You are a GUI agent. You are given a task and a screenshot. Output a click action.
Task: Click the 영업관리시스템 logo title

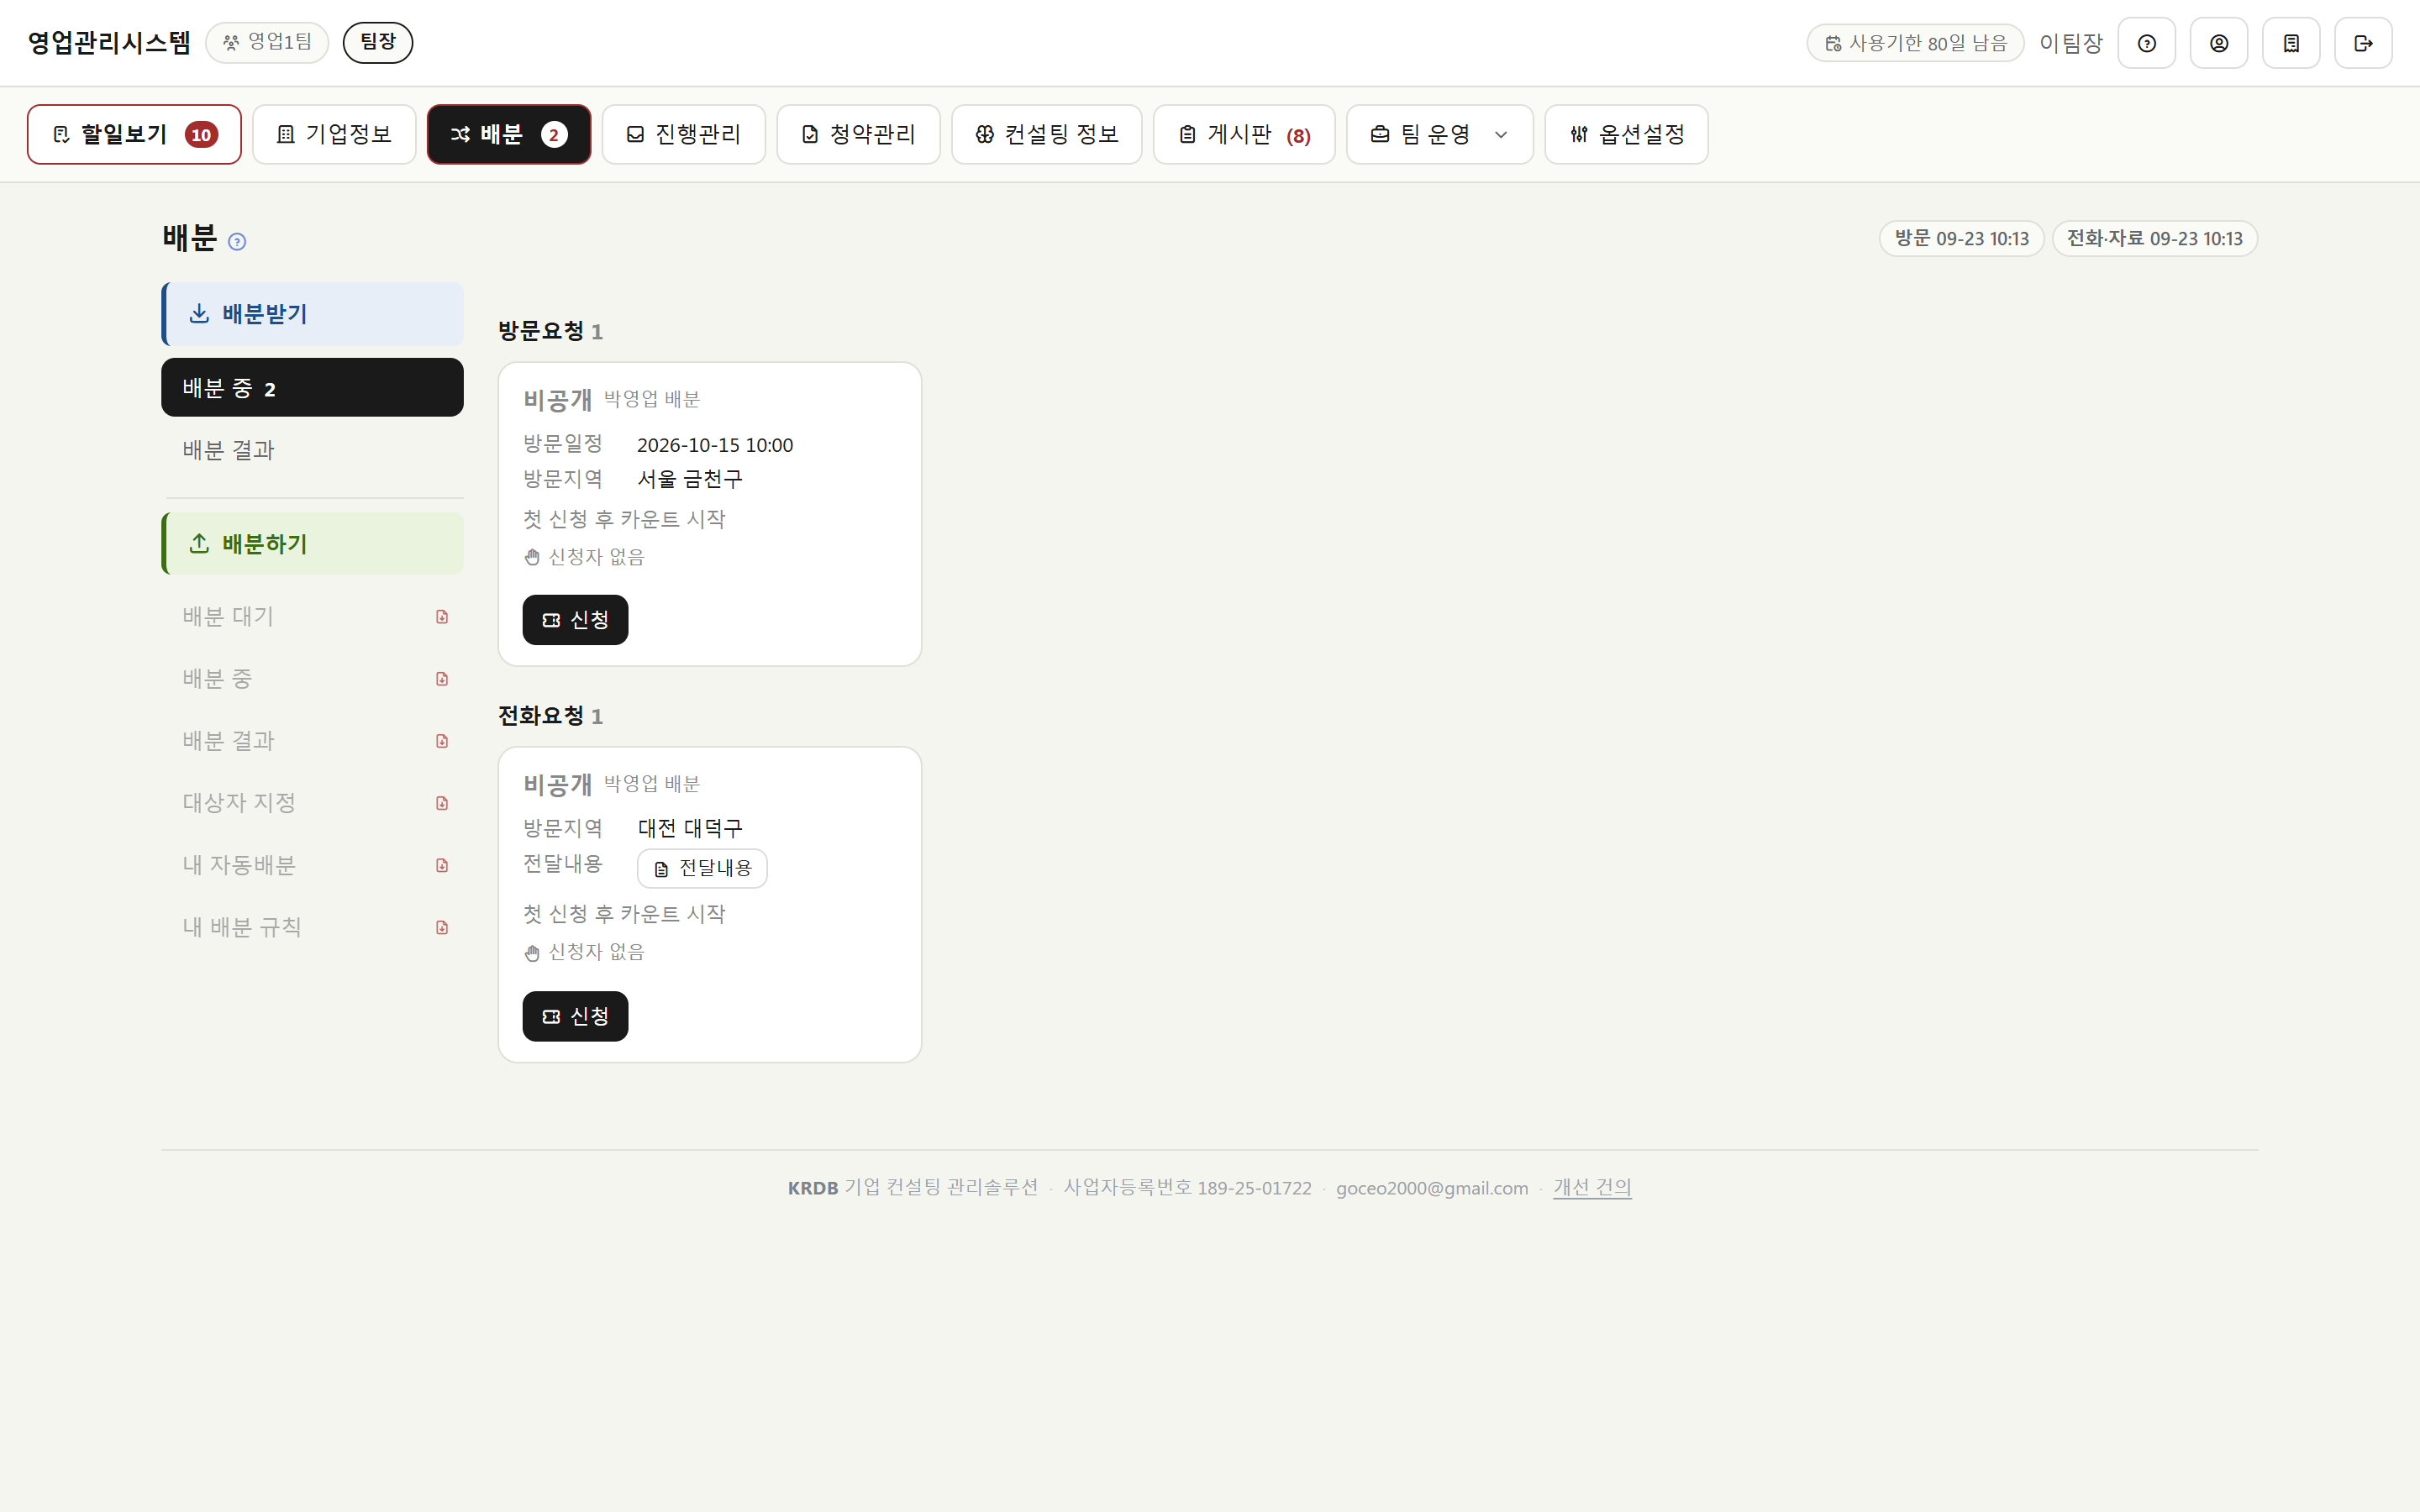109,42
